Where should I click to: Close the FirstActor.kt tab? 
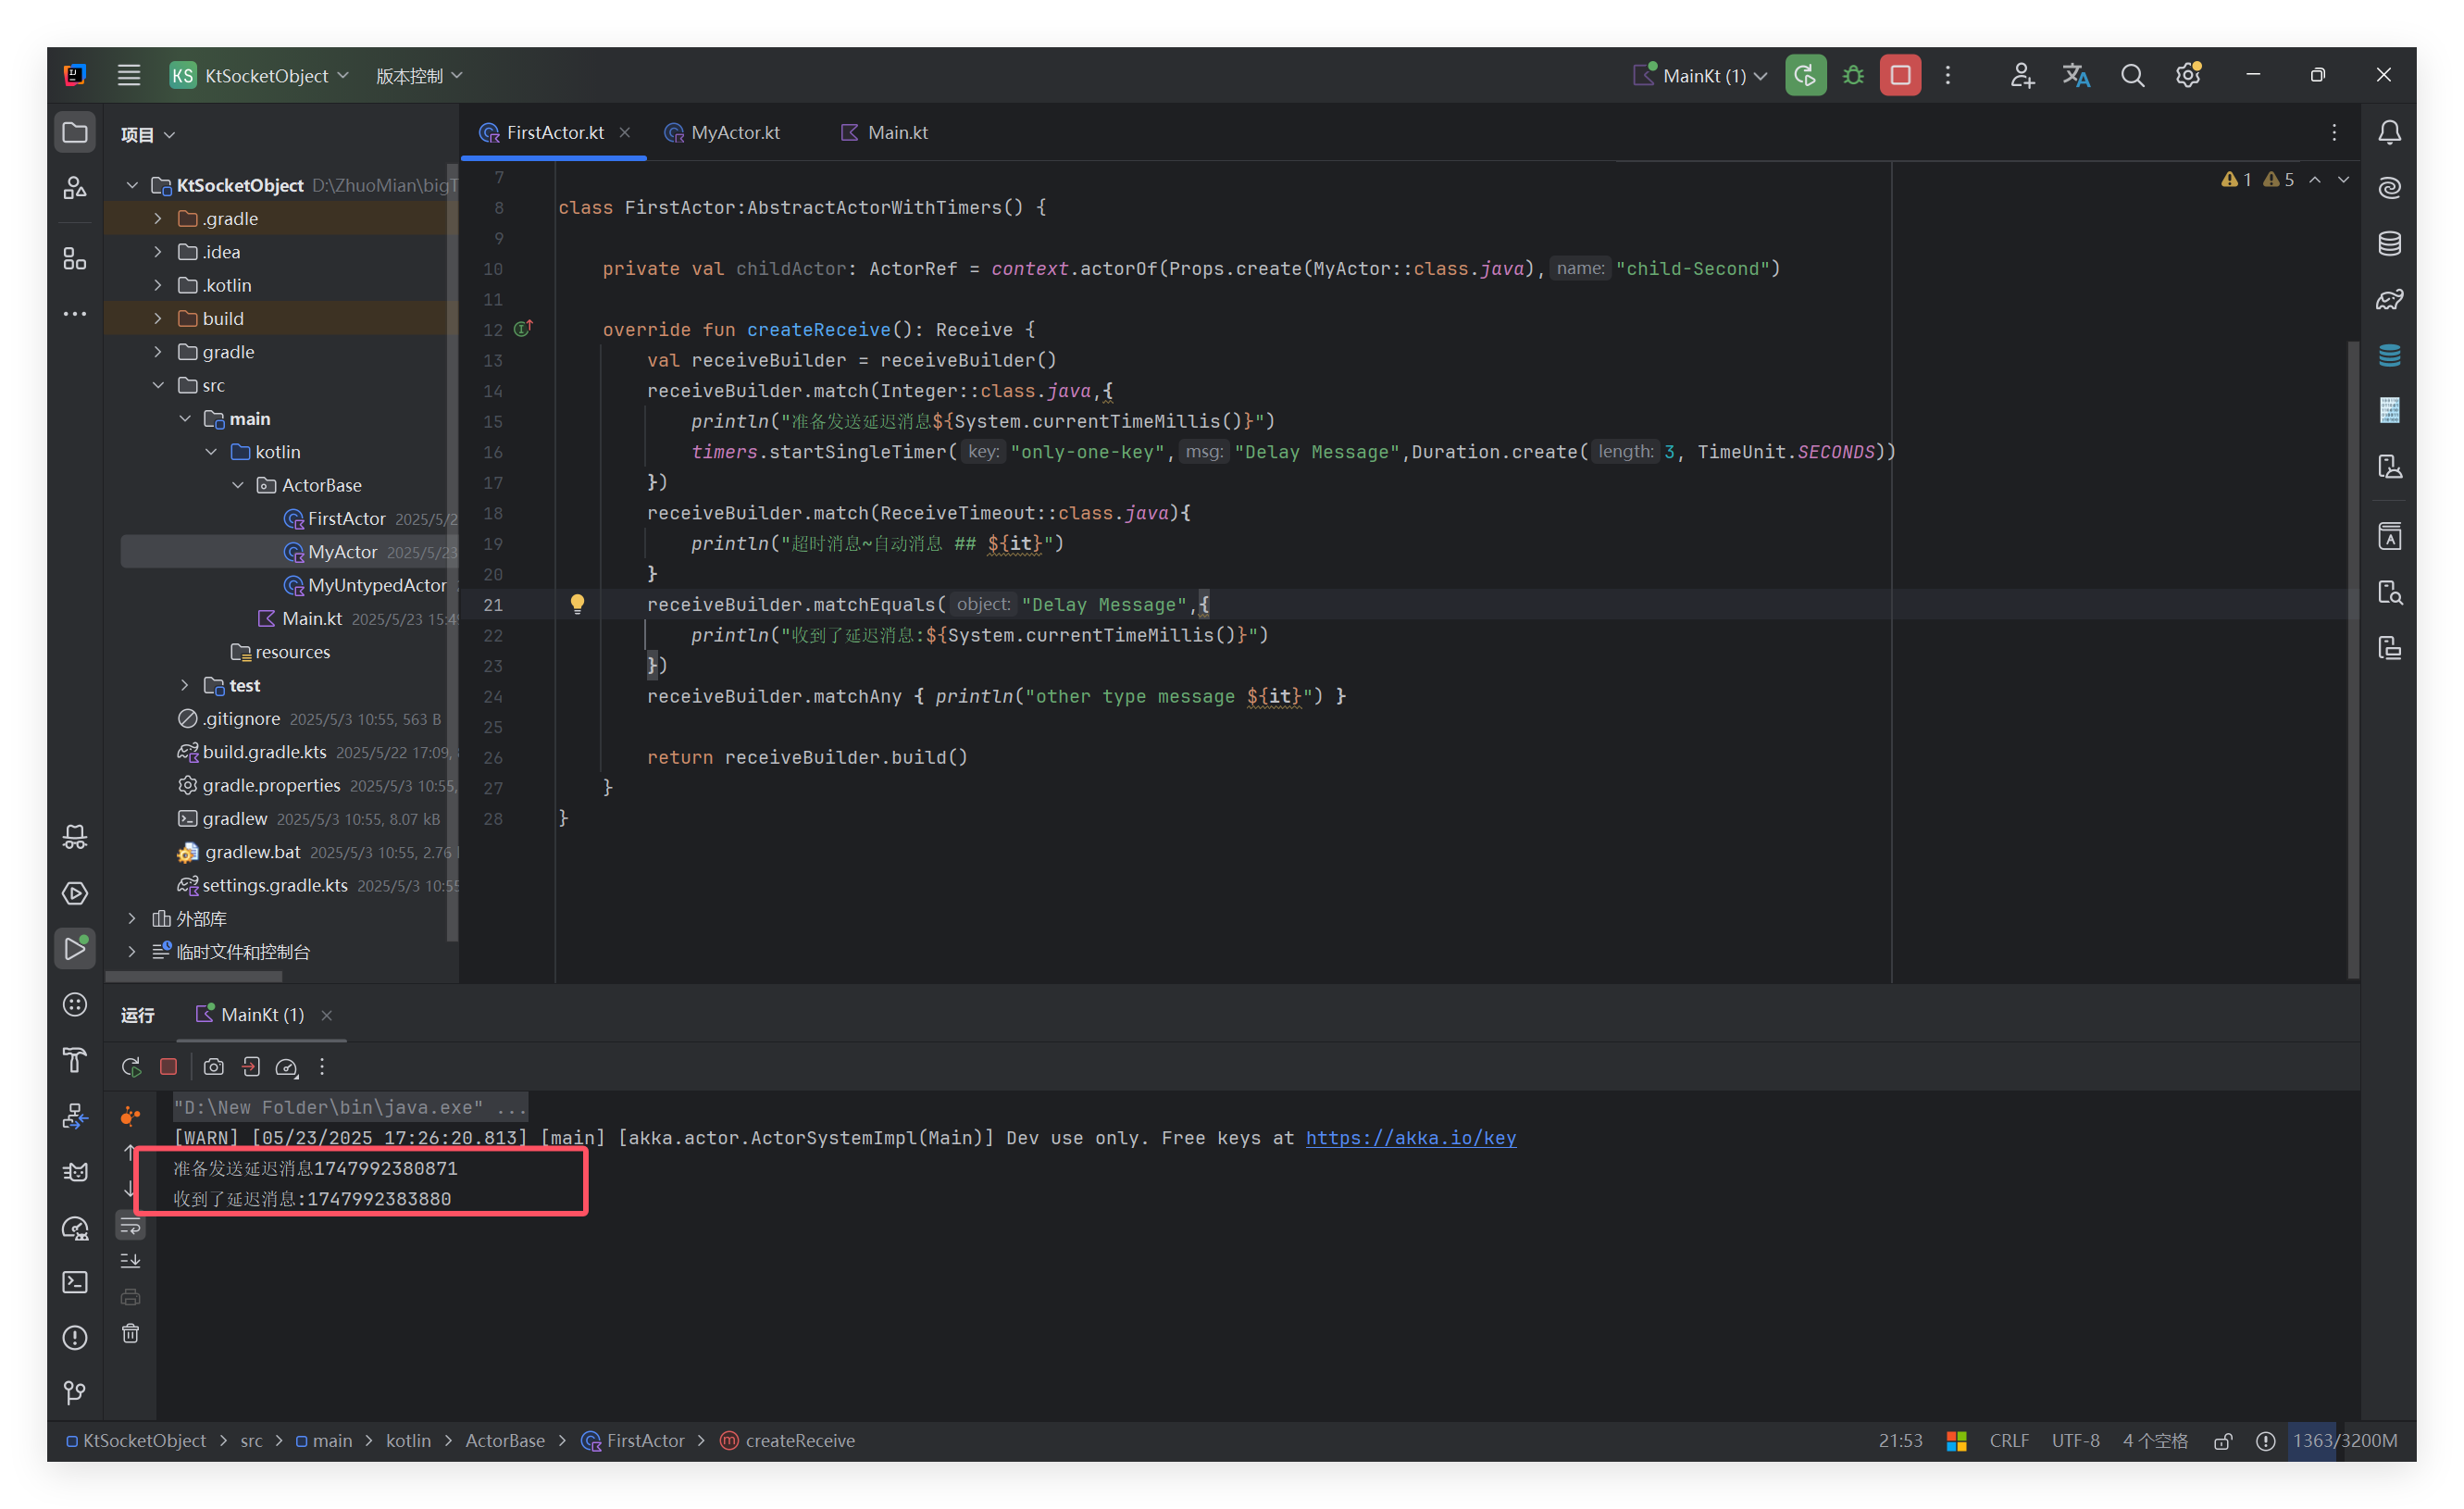(x=624, y=132)
